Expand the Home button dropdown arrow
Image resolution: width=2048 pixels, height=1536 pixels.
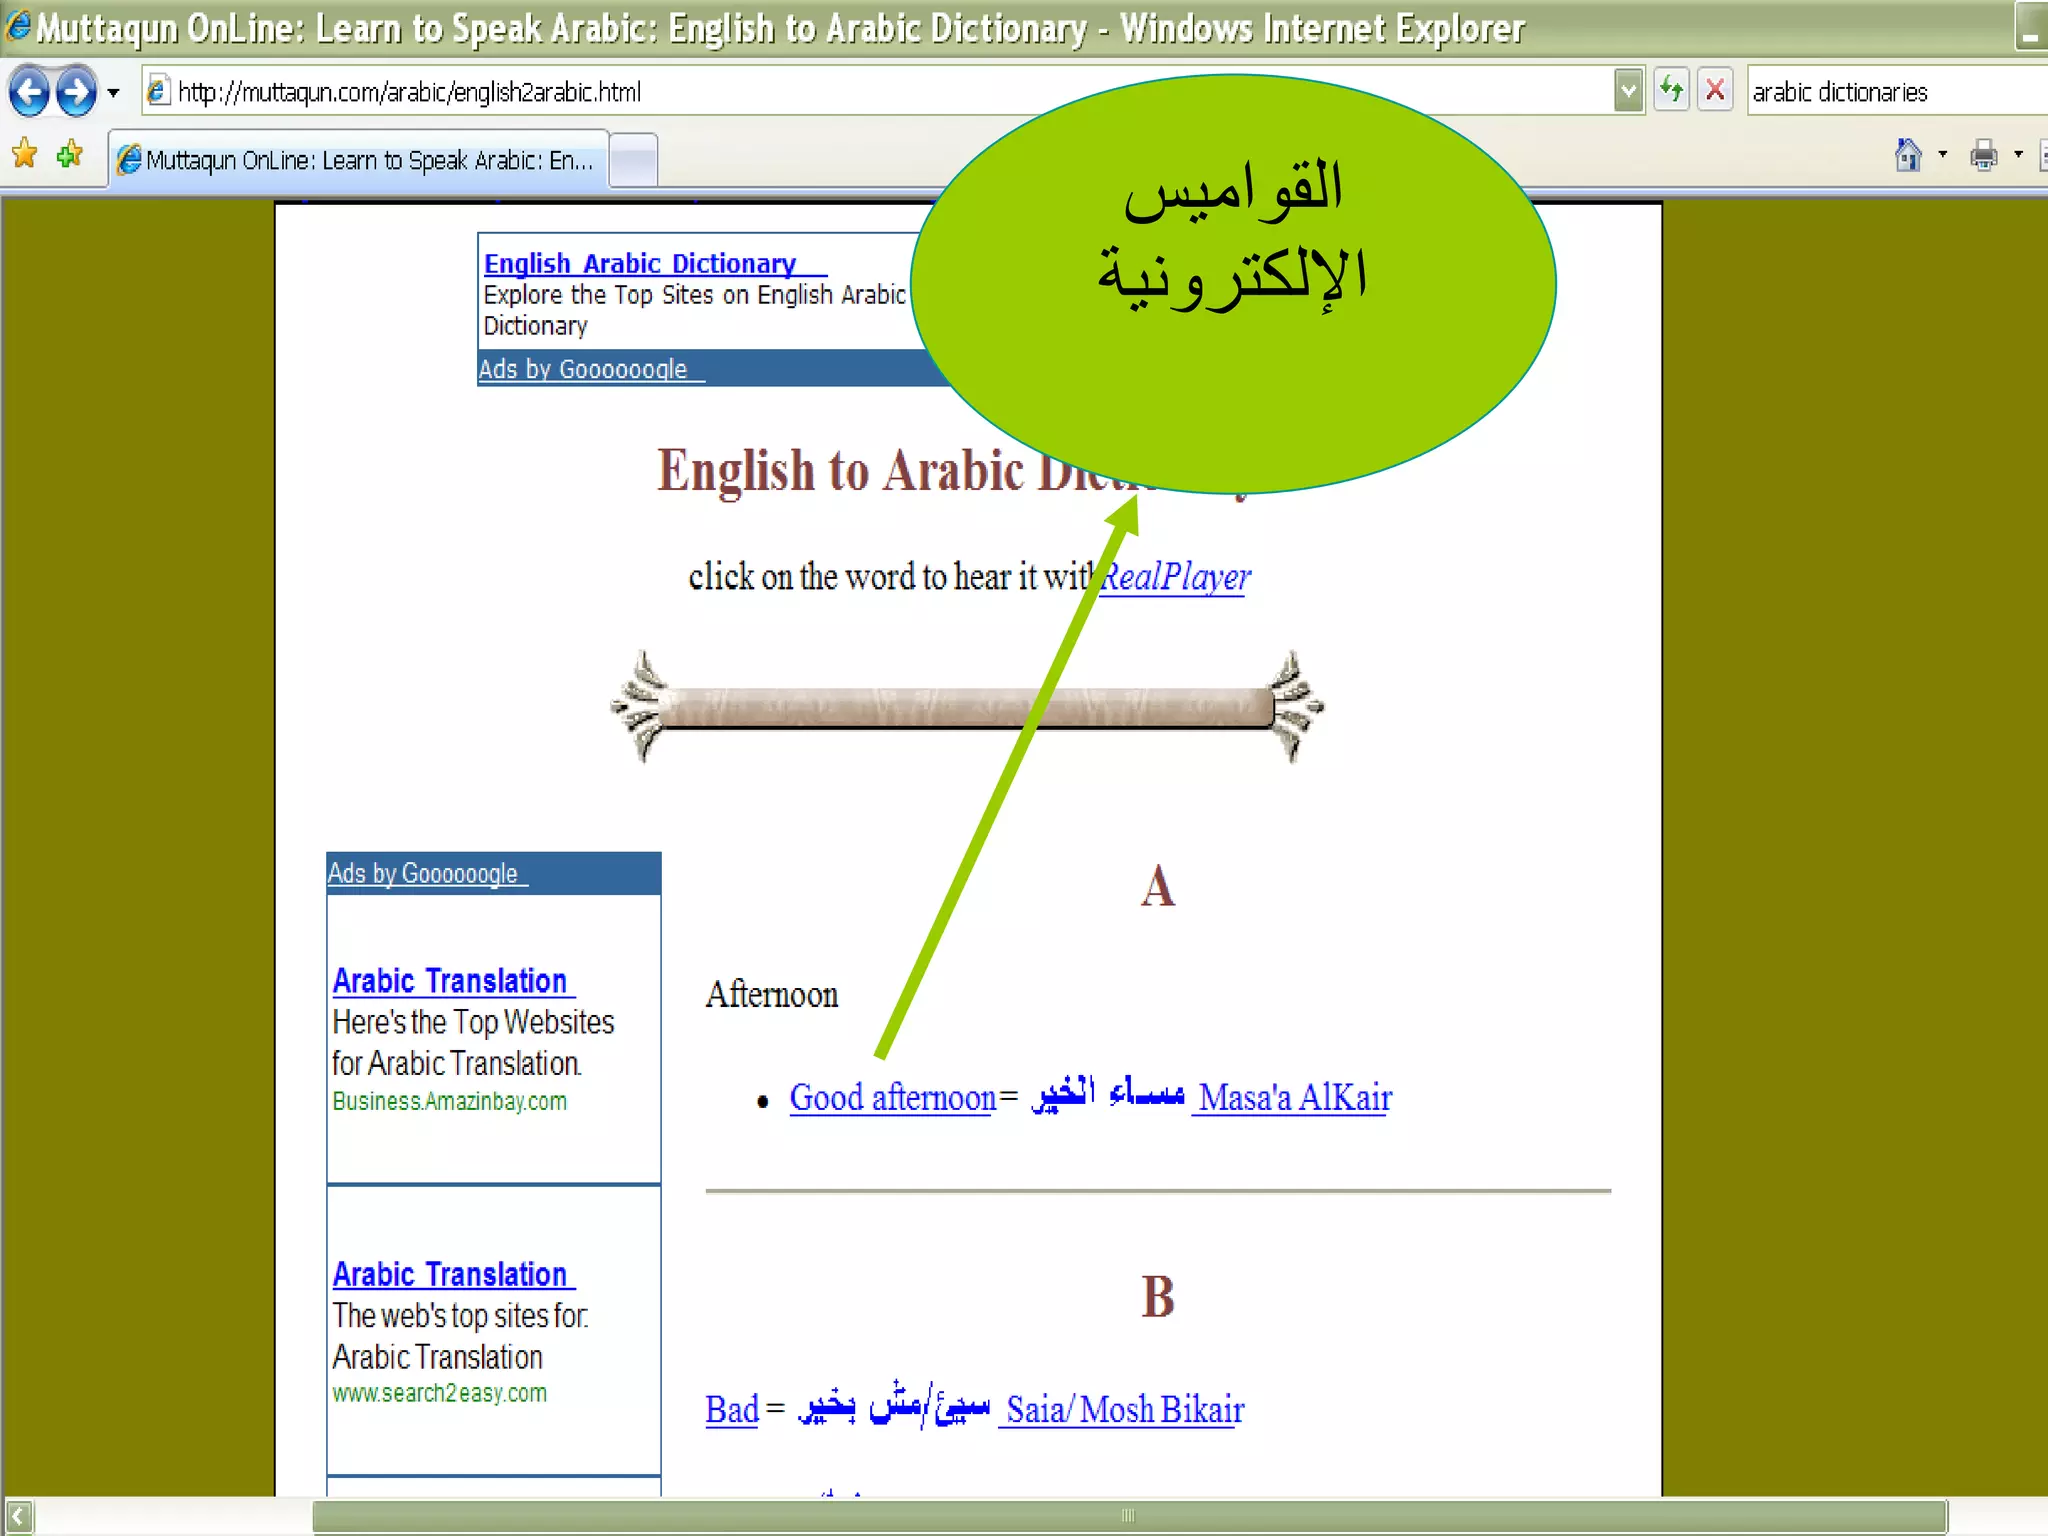(1942, 155)
